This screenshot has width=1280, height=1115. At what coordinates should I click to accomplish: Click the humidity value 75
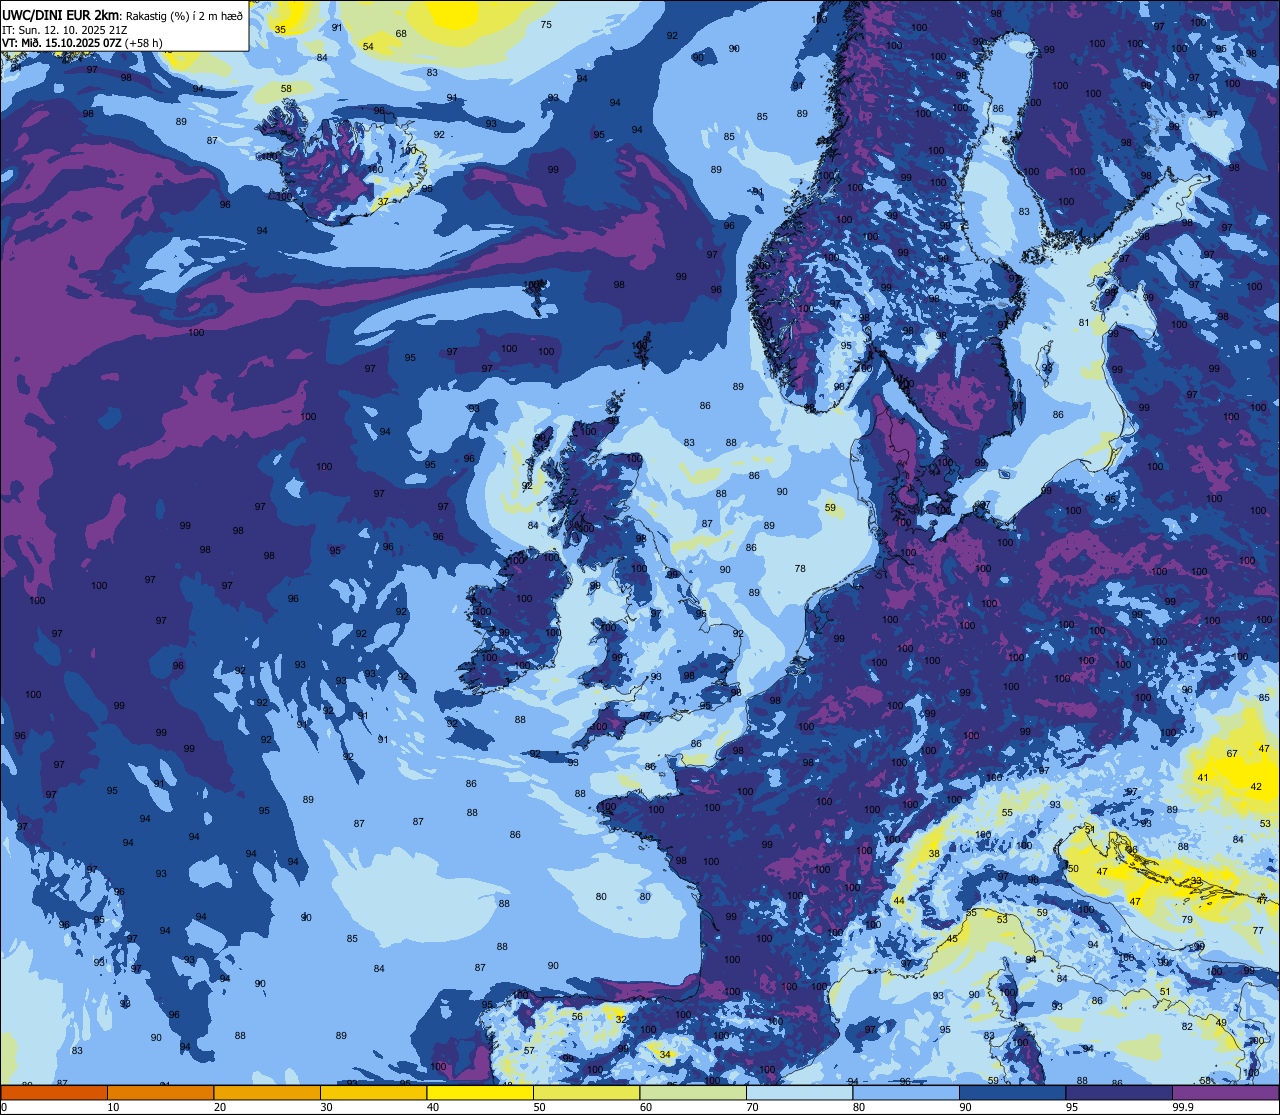[x=546, y=24]
